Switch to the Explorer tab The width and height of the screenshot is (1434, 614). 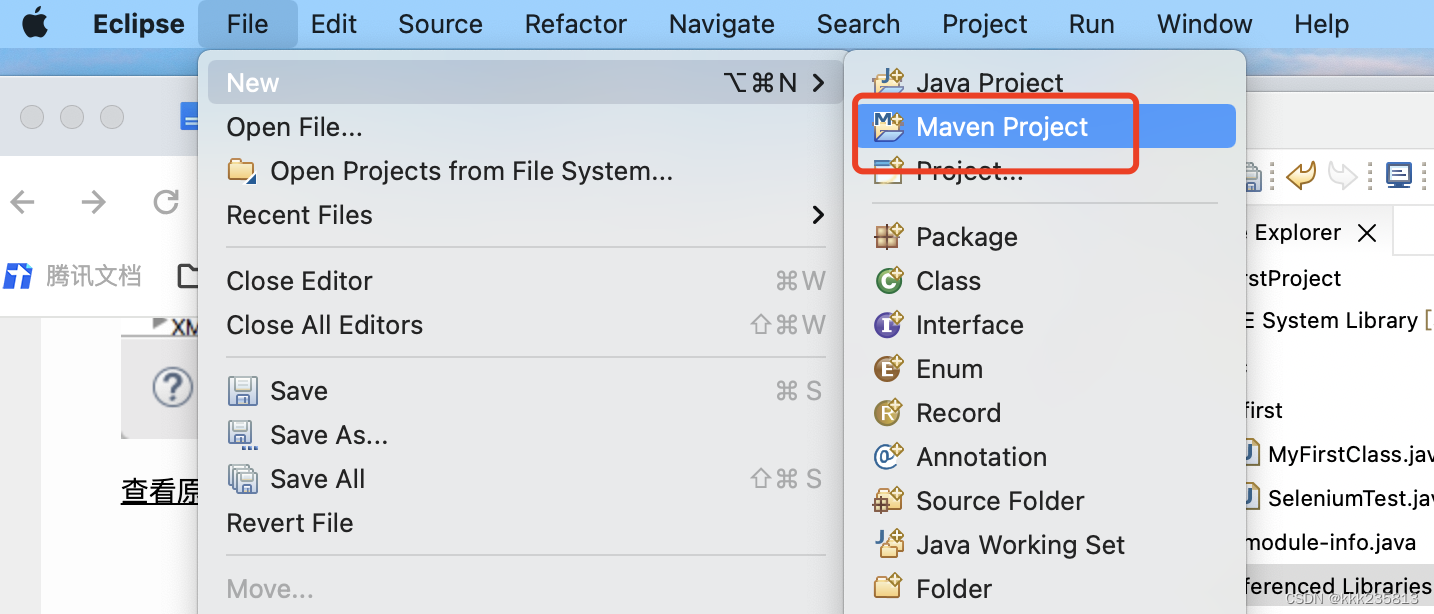point(1296,232)
